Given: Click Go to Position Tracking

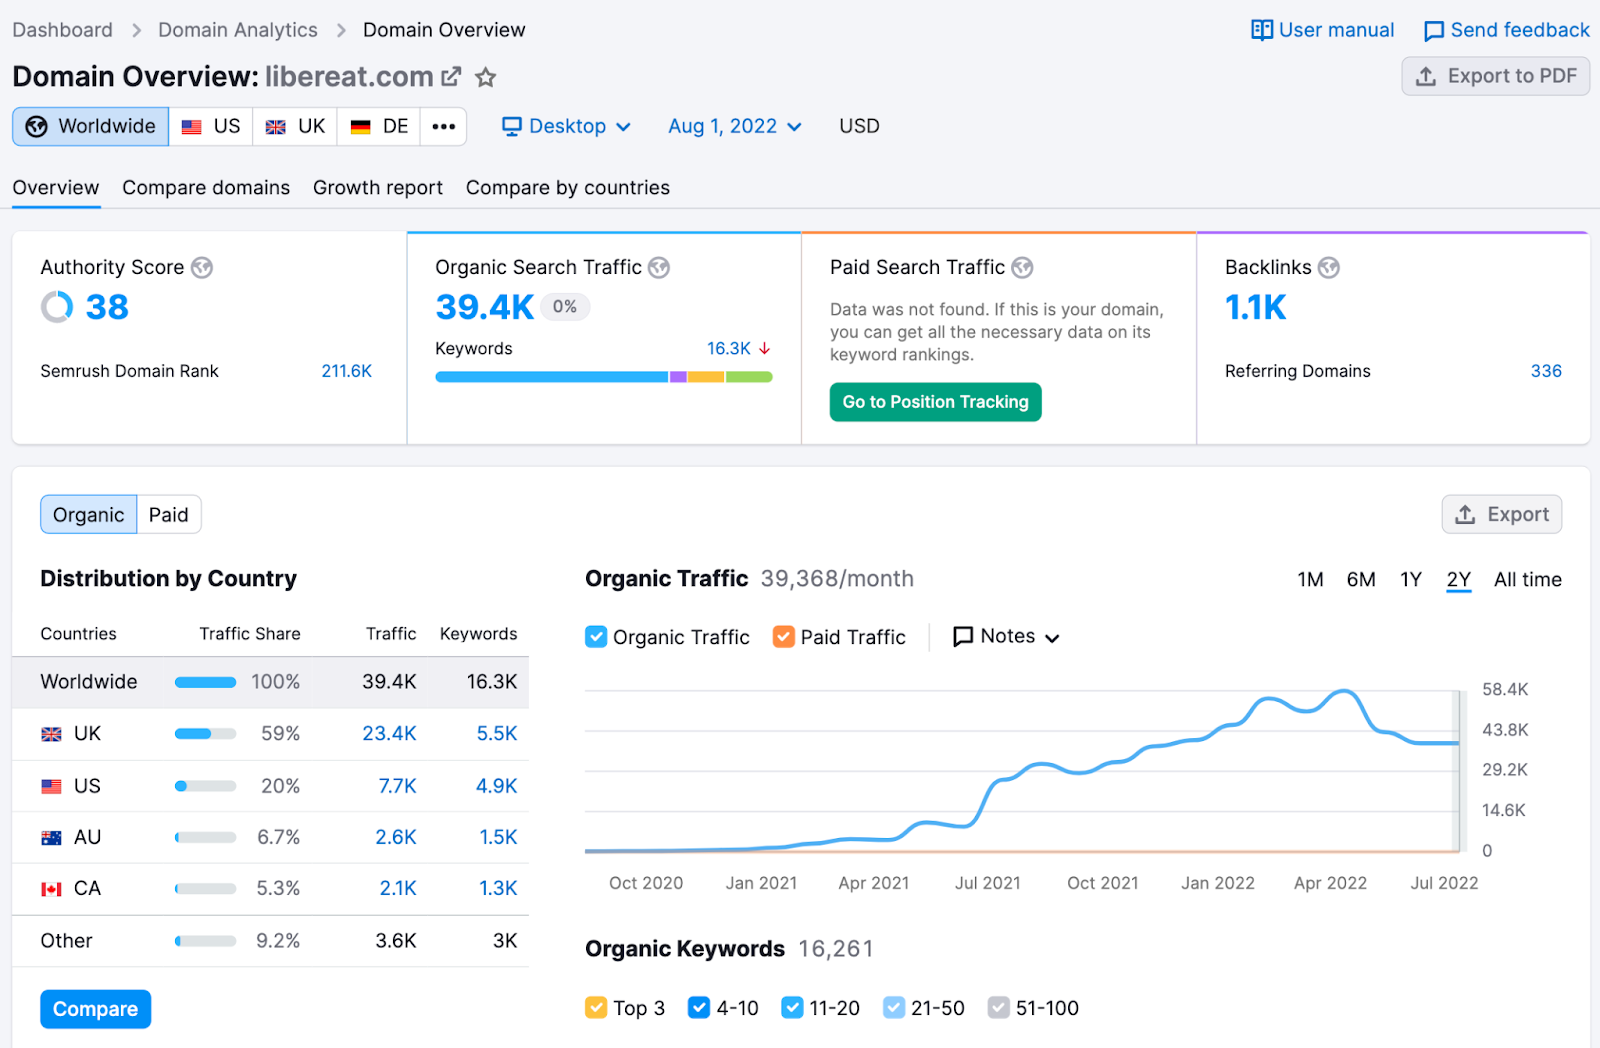Looking at the screenshot, I should tap(935, 401).
